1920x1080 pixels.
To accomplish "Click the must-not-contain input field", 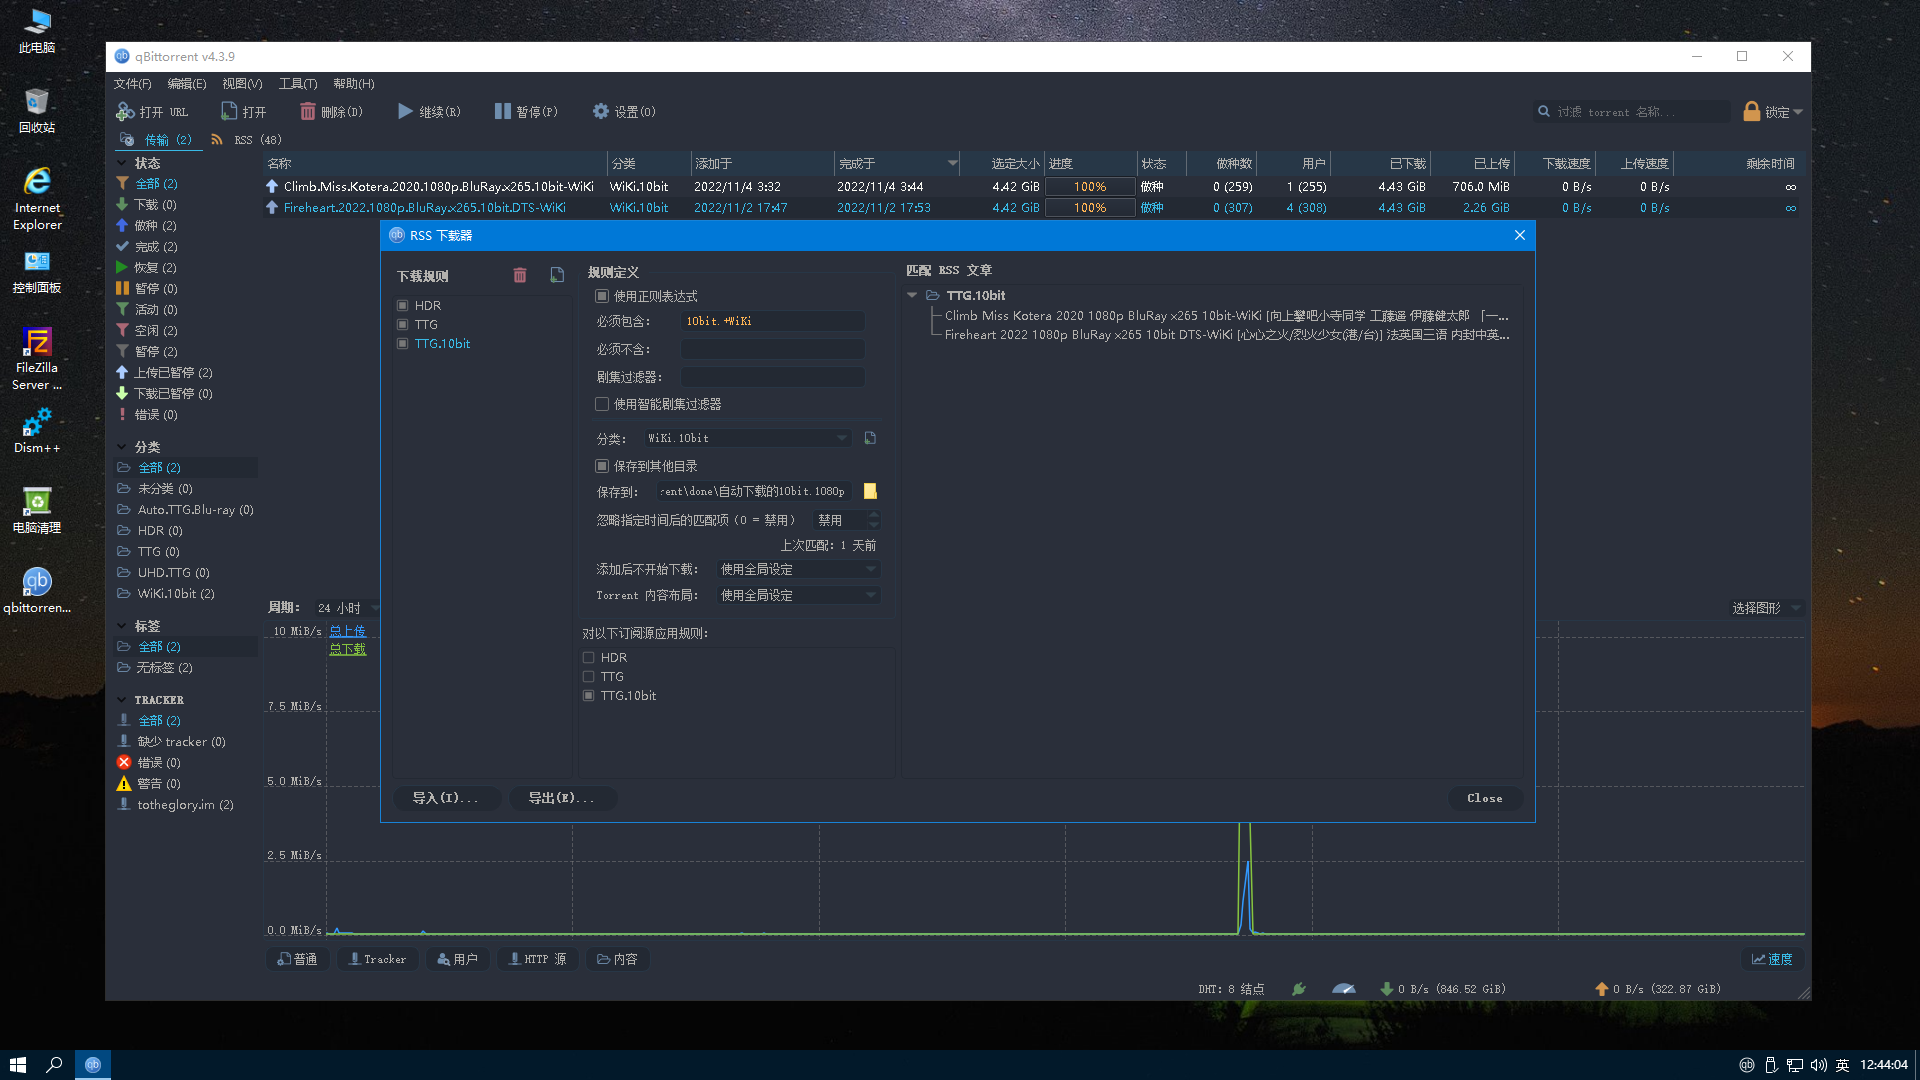I will click(x=772, y=349).
